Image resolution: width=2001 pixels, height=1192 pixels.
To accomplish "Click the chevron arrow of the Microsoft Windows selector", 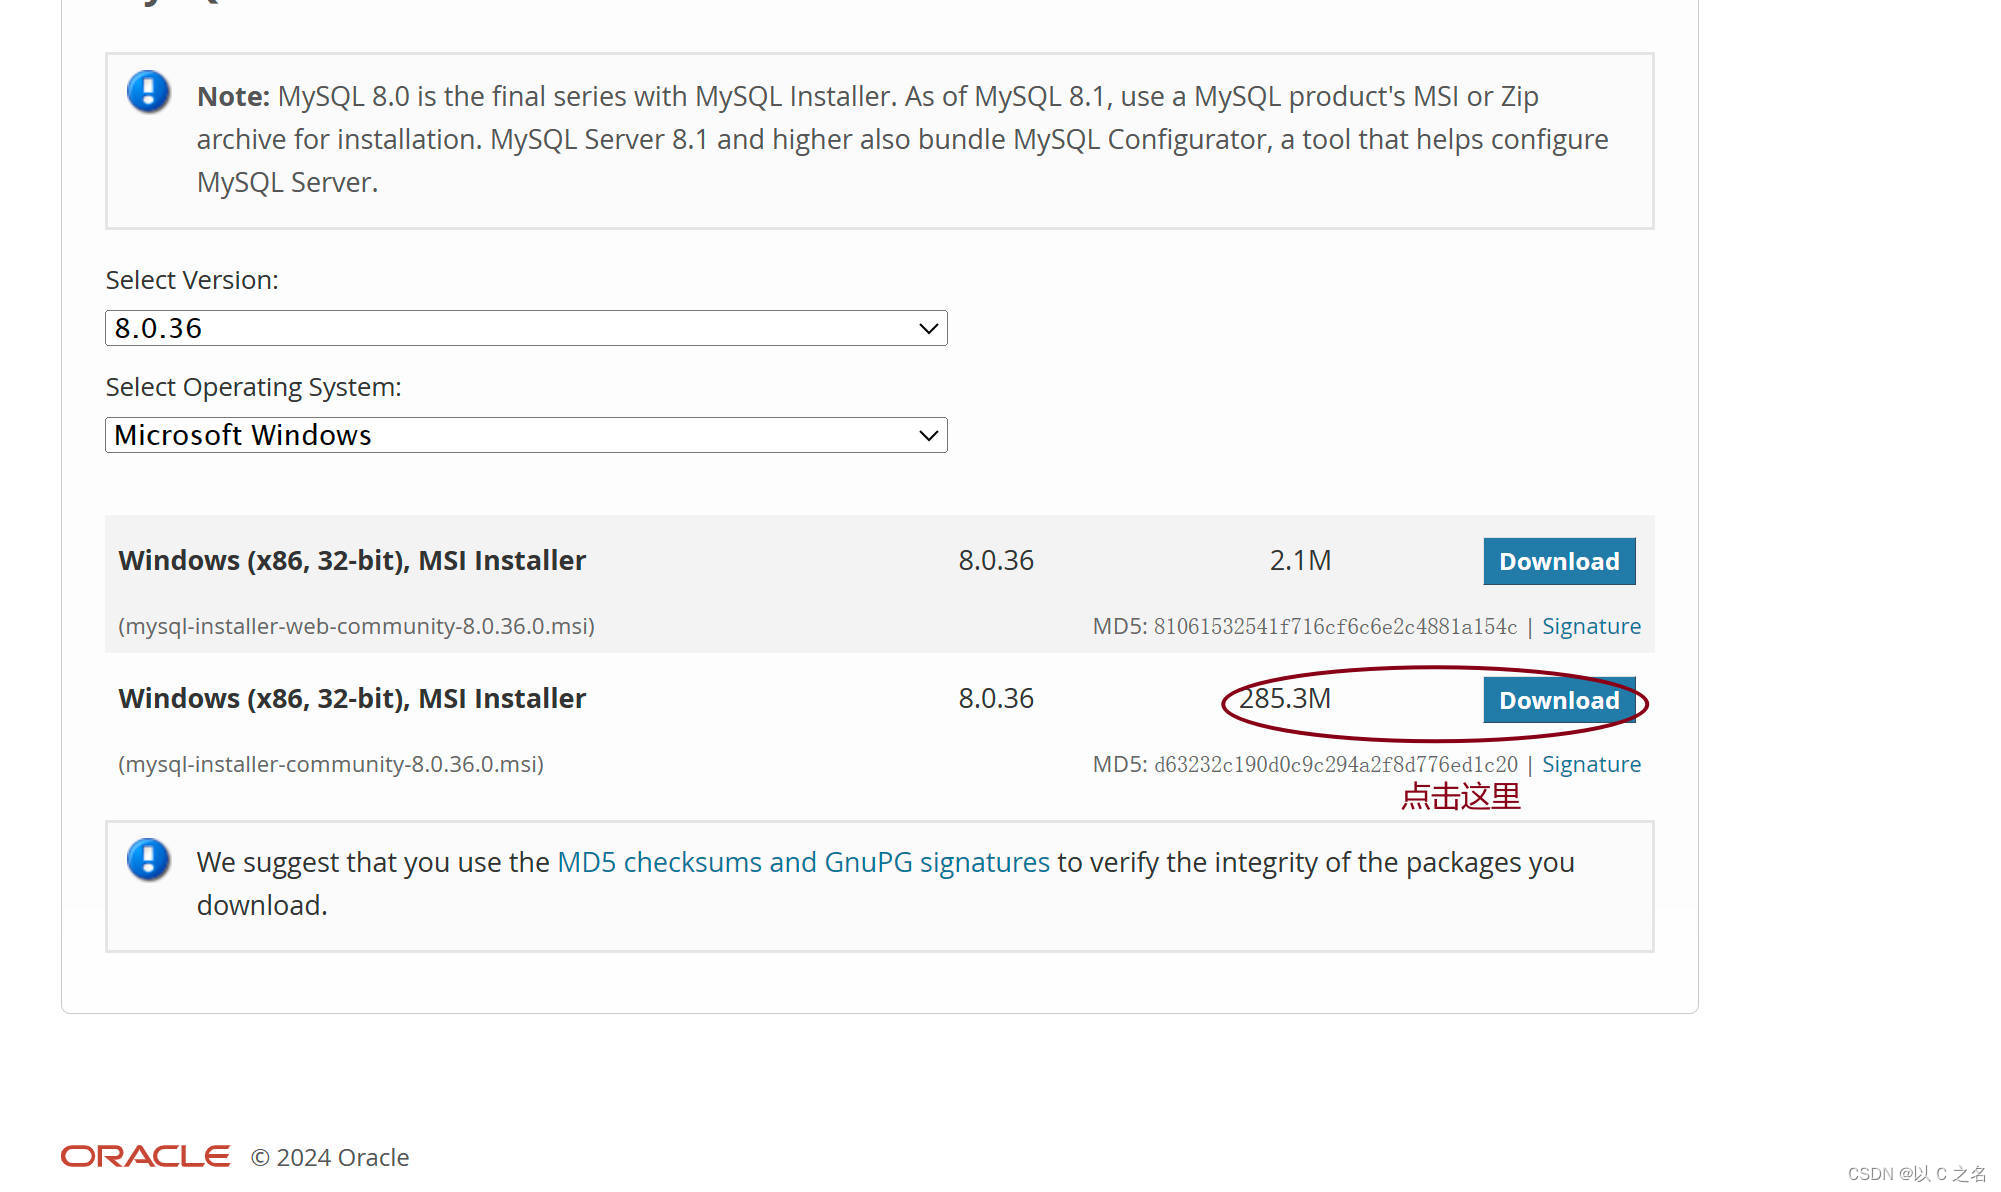I will pyautogui.click(x=928, y=435).
